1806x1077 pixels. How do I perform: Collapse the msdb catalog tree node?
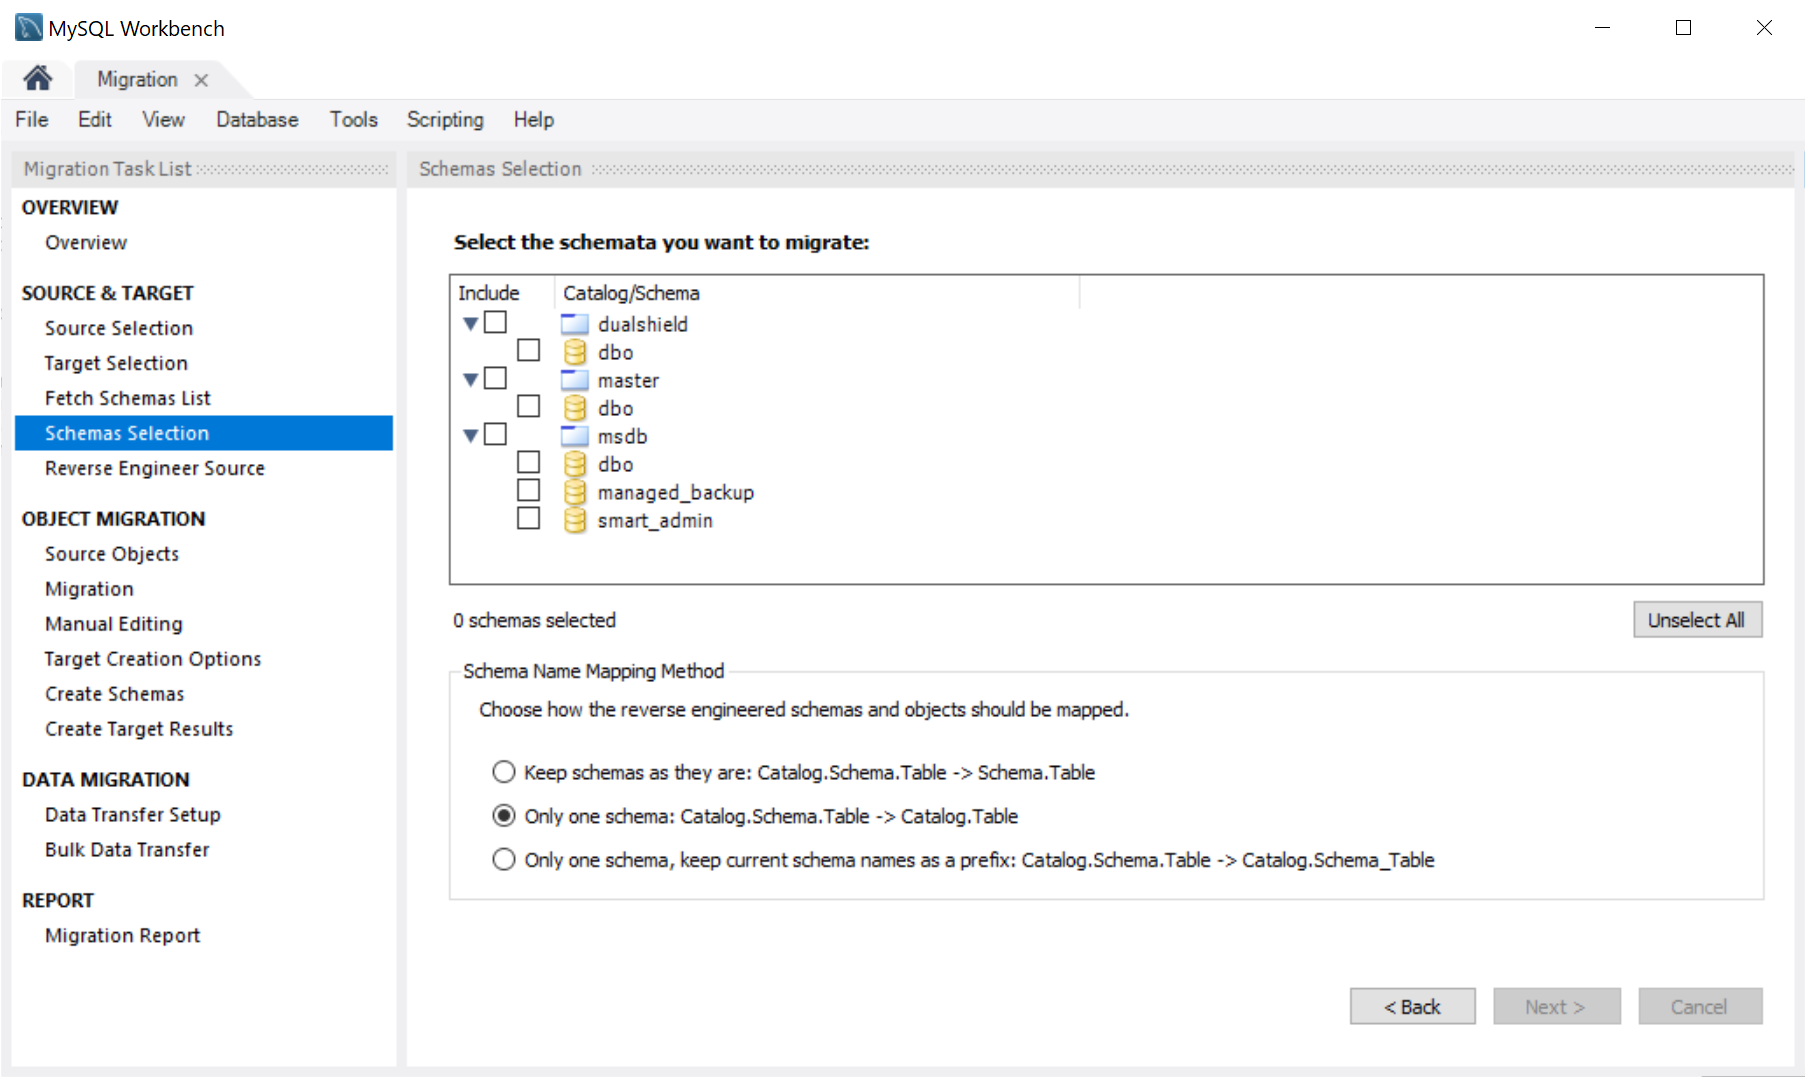pos(470,436)
